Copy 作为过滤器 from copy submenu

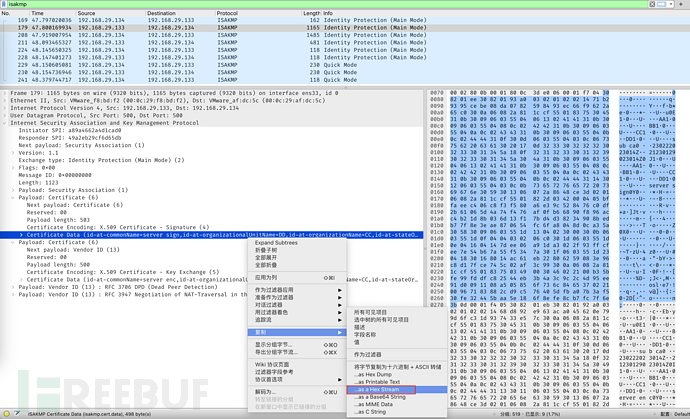(x=397, y=355)
